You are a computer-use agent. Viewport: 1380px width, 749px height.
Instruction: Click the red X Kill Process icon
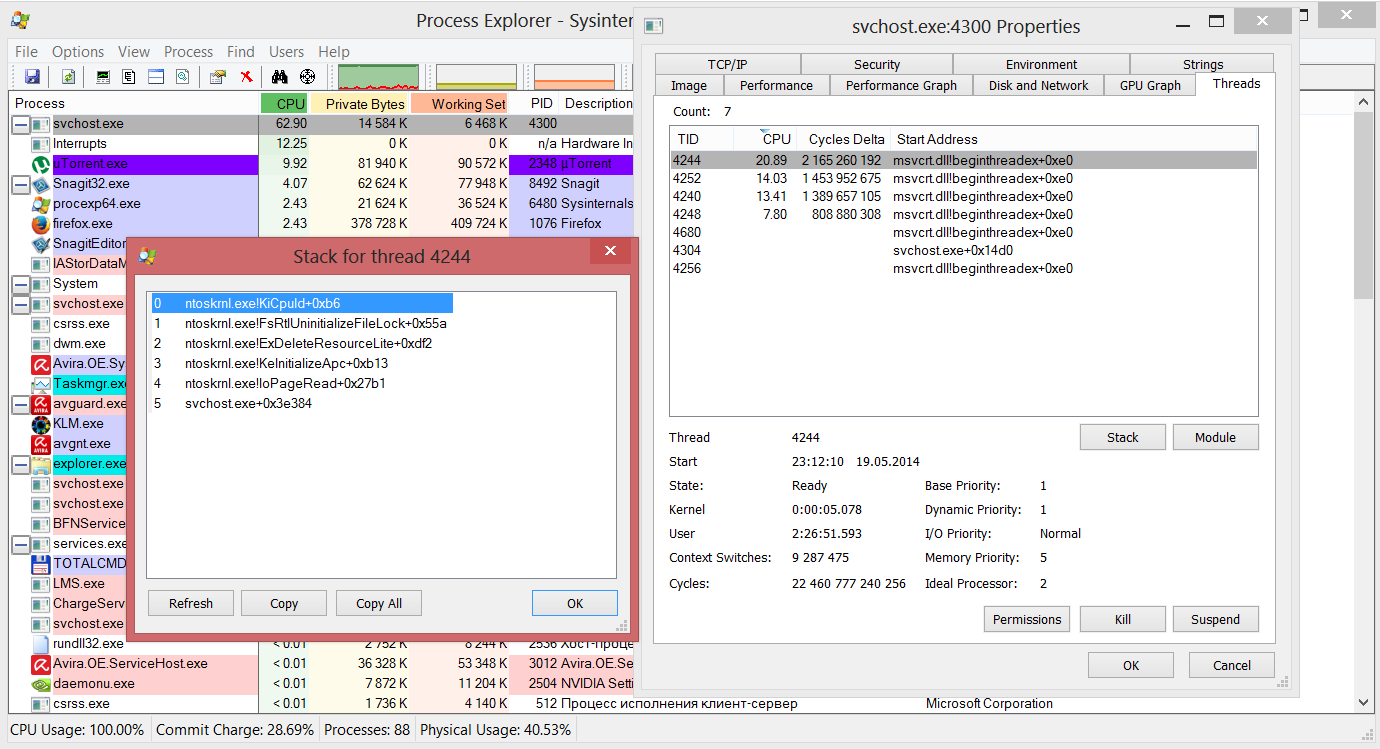tap(246, 77)
